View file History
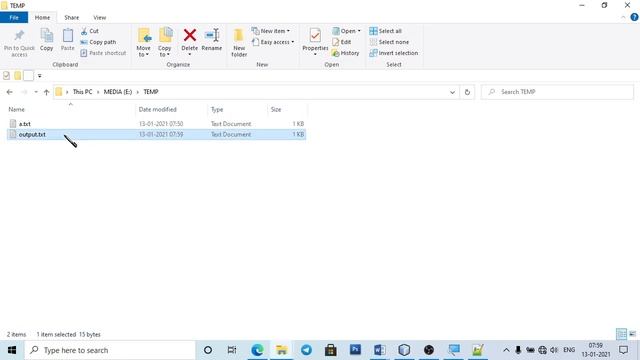 coord(346,53)
